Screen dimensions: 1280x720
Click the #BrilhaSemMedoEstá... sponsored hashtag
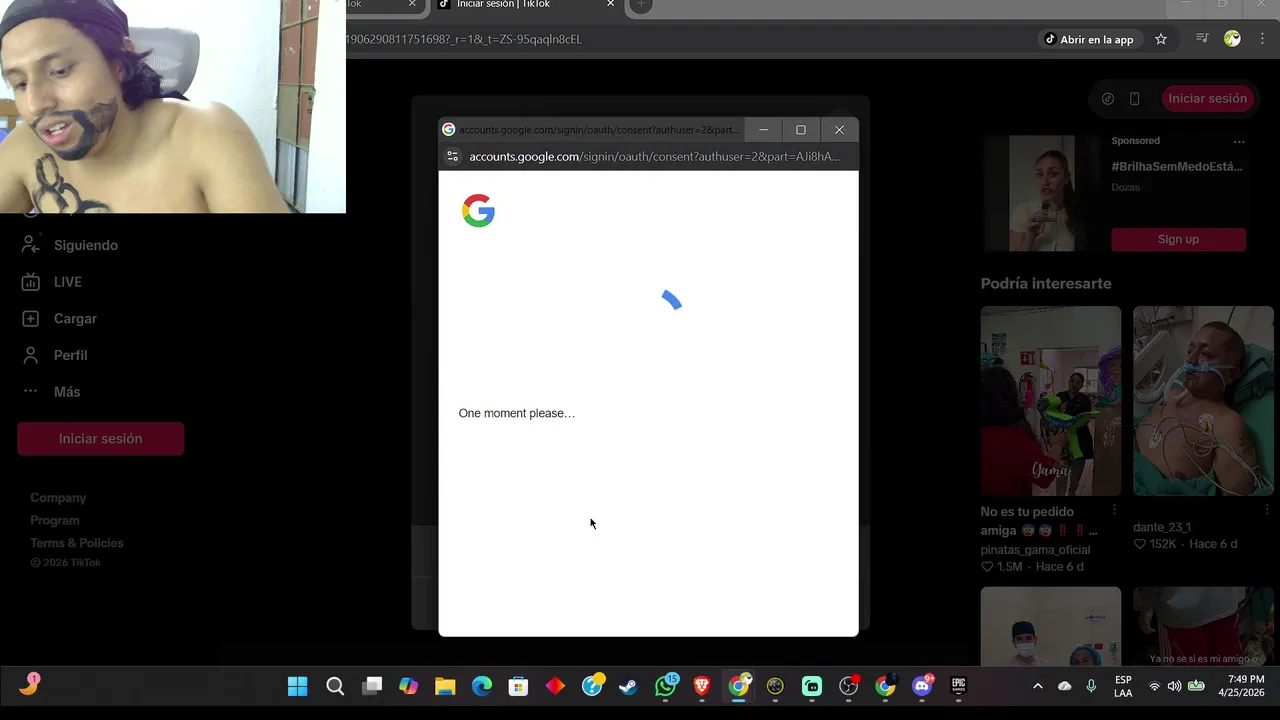(1177, 166)
